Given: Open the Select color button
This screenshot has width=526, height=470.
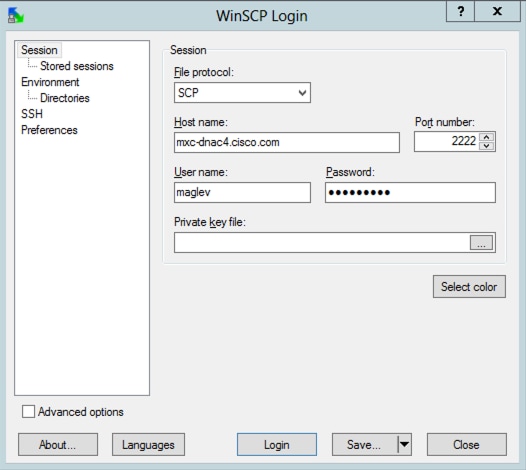Looking at the screenshot, I should (x=469, y=287).
